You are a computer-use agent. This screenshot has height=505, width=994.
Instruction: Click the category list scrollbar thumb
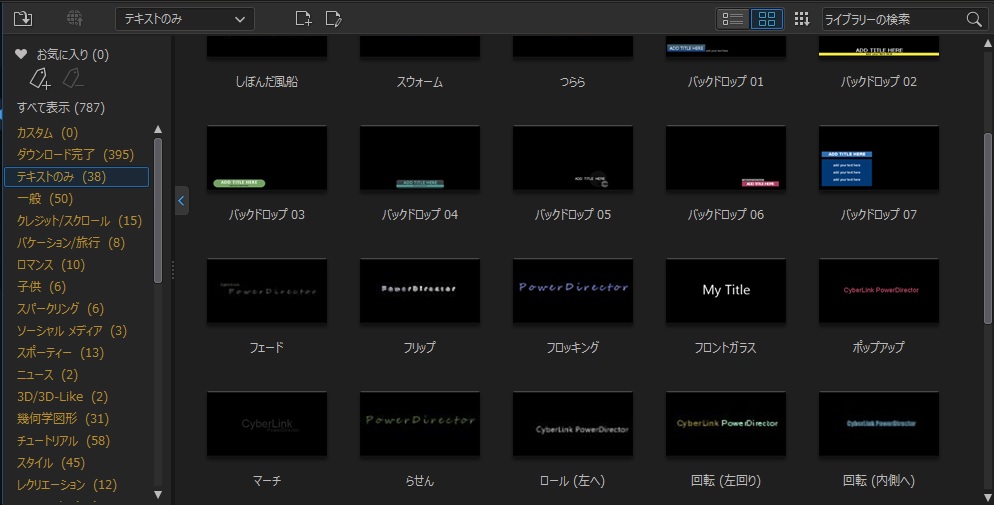[x=158, y=210]
